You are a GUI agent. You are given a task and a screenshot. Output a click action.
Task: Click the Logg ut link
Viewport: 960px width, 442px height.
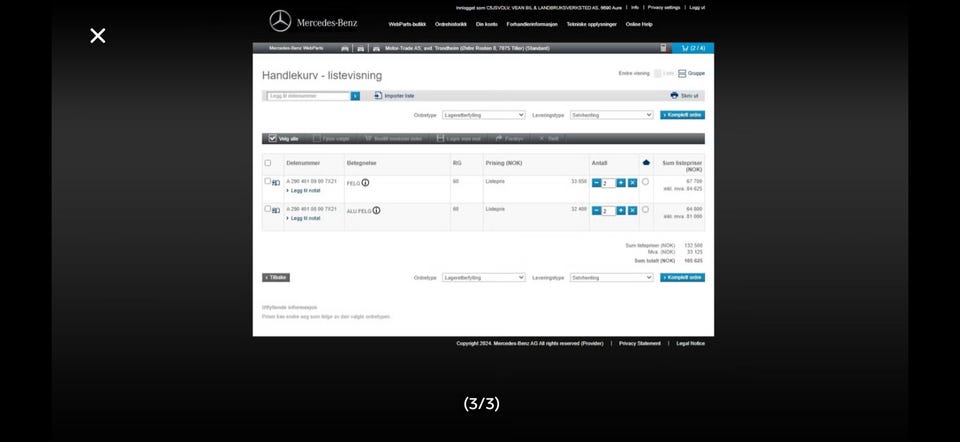(x=697, y=8)
